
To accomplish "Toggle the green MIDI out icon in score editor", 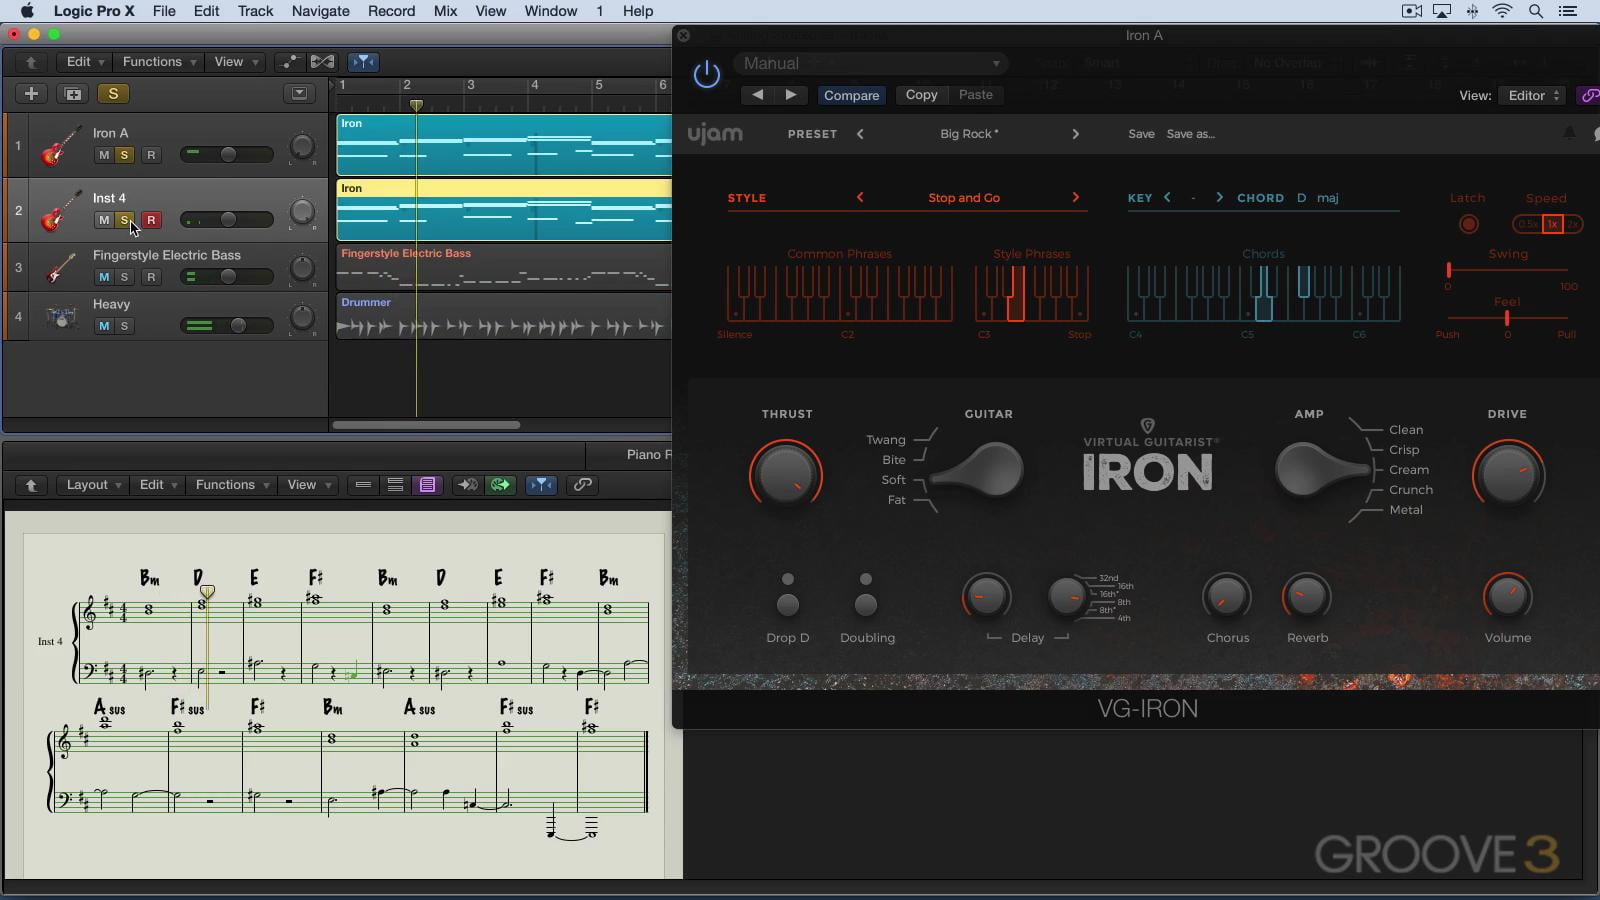I will [500, 485].
